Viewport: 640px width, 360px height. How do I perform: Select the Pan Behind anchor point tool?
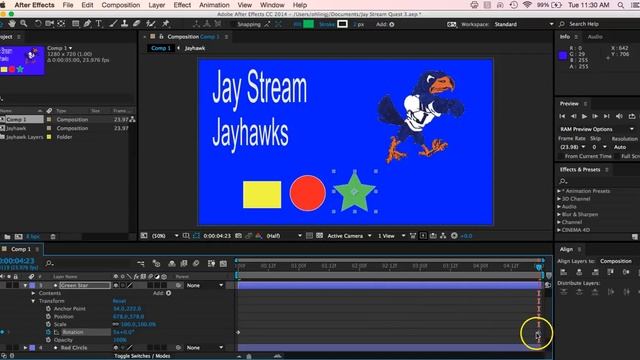[61, 24]
